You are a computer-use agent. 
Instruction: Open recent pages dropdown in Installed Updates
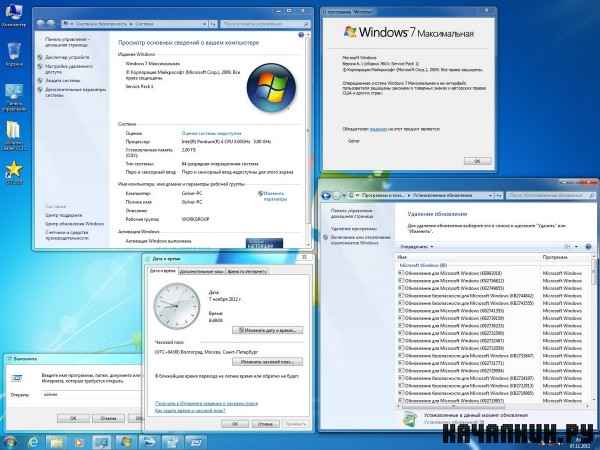point(344,196)
